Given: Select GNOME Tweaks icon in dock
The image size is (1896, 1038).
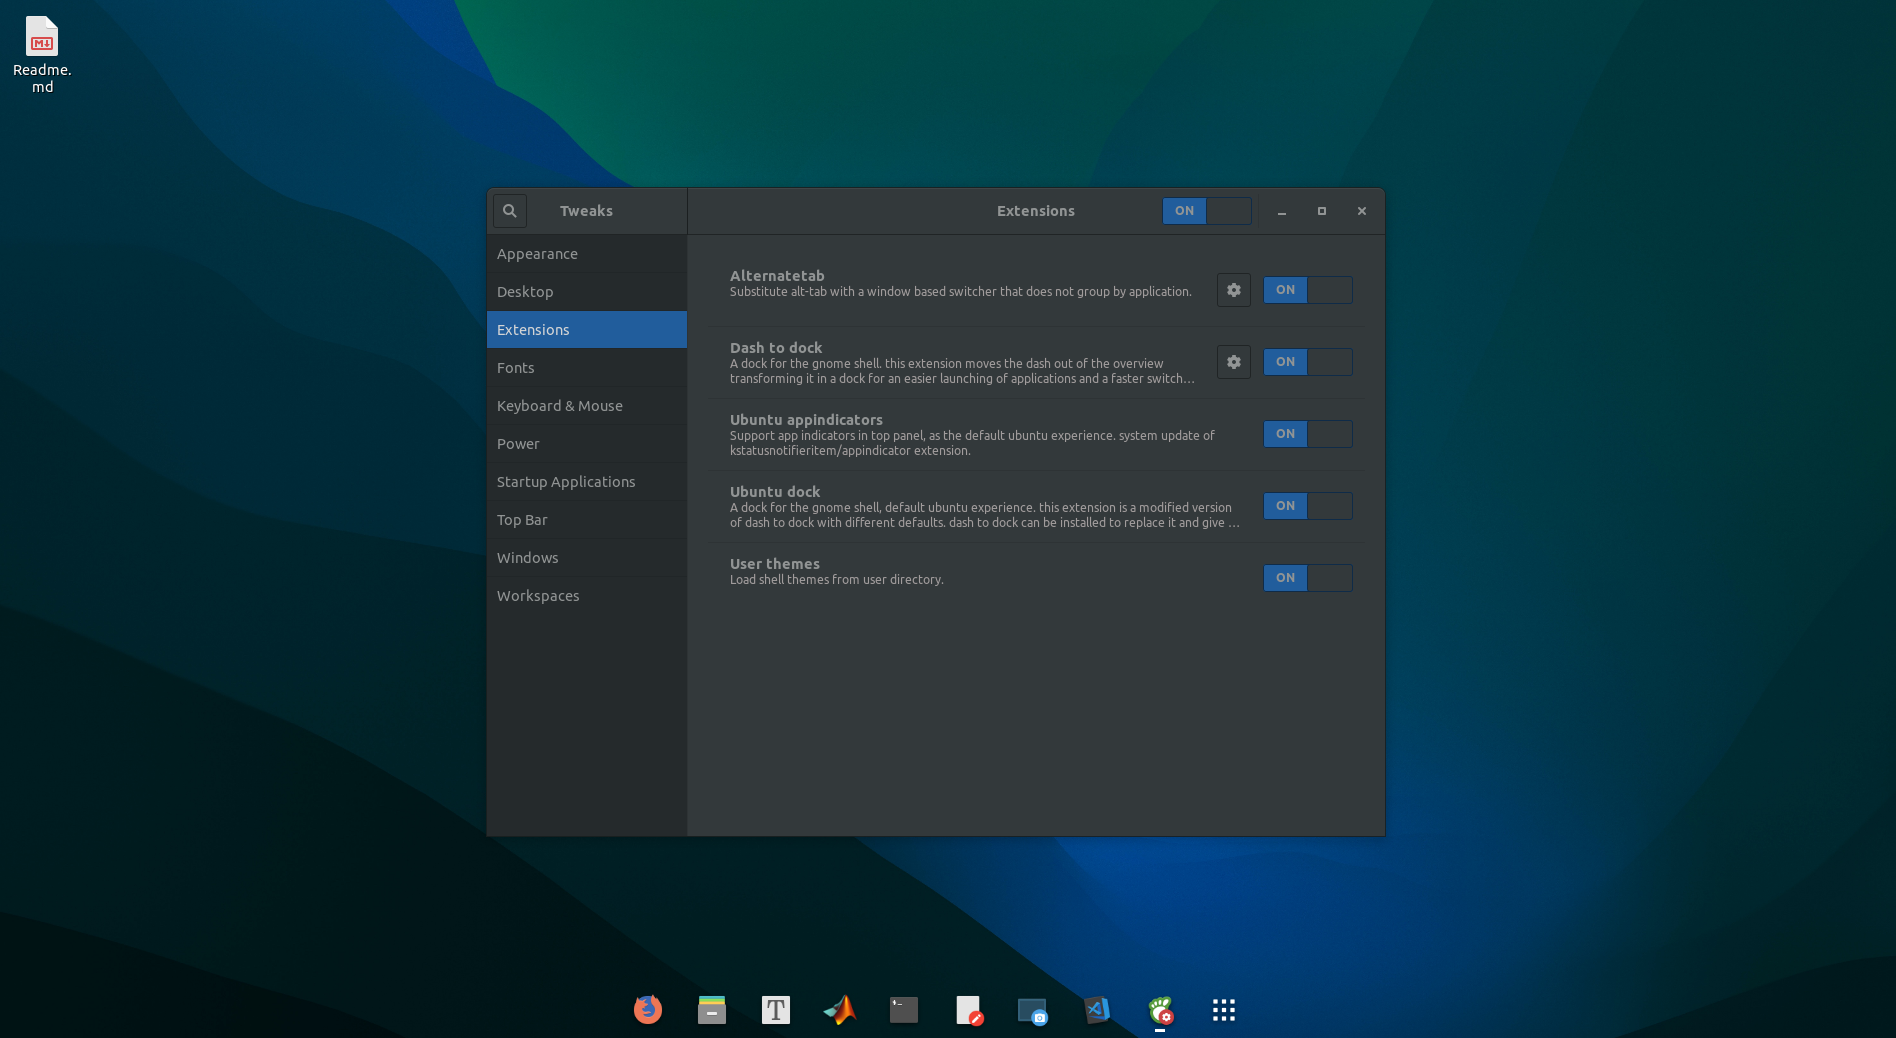Looking at the screenshot, I should [x=1160, y=1010].
